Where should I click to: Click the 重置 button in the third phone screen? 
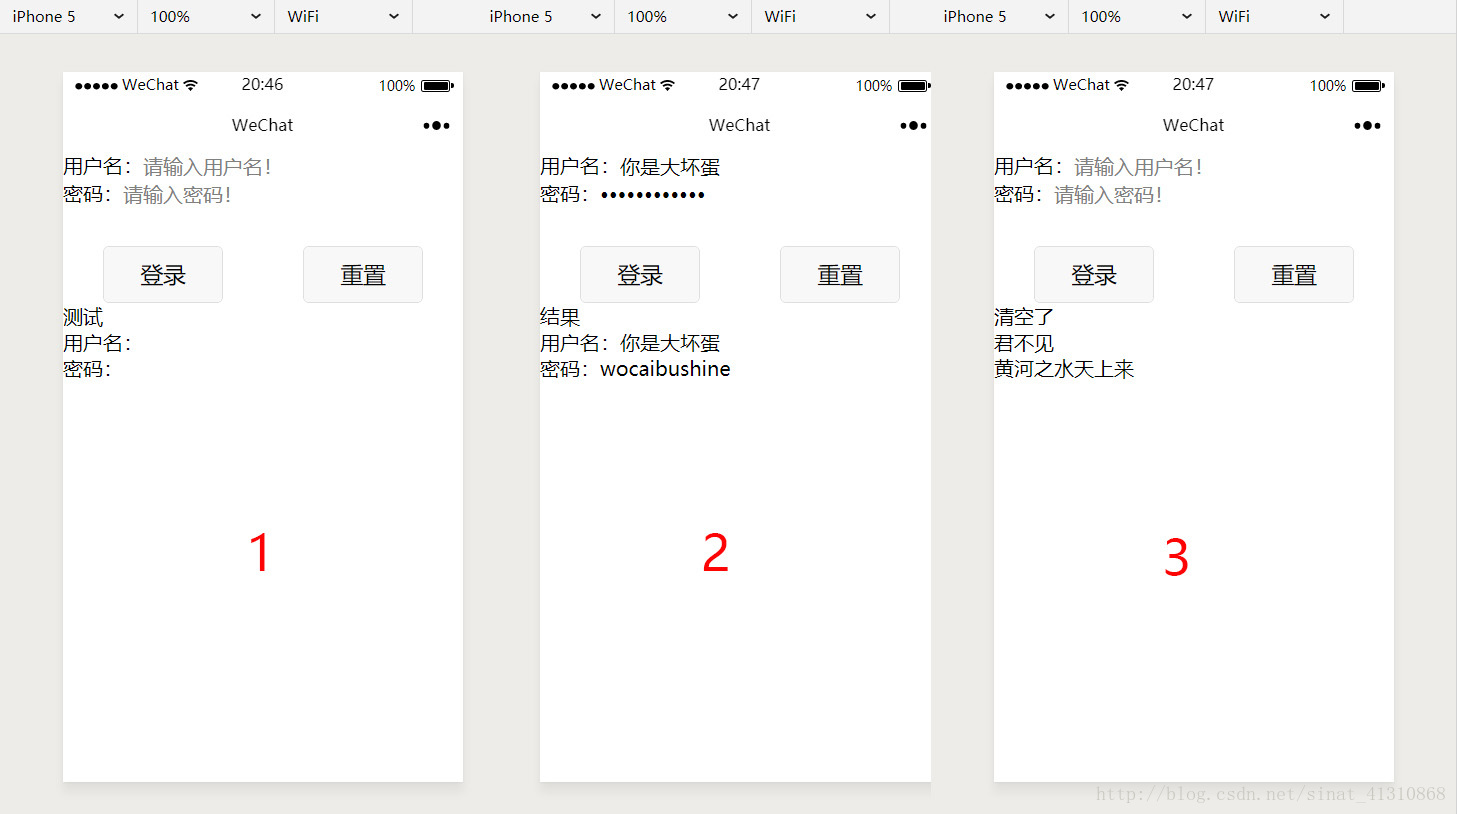coord(1294,274)
